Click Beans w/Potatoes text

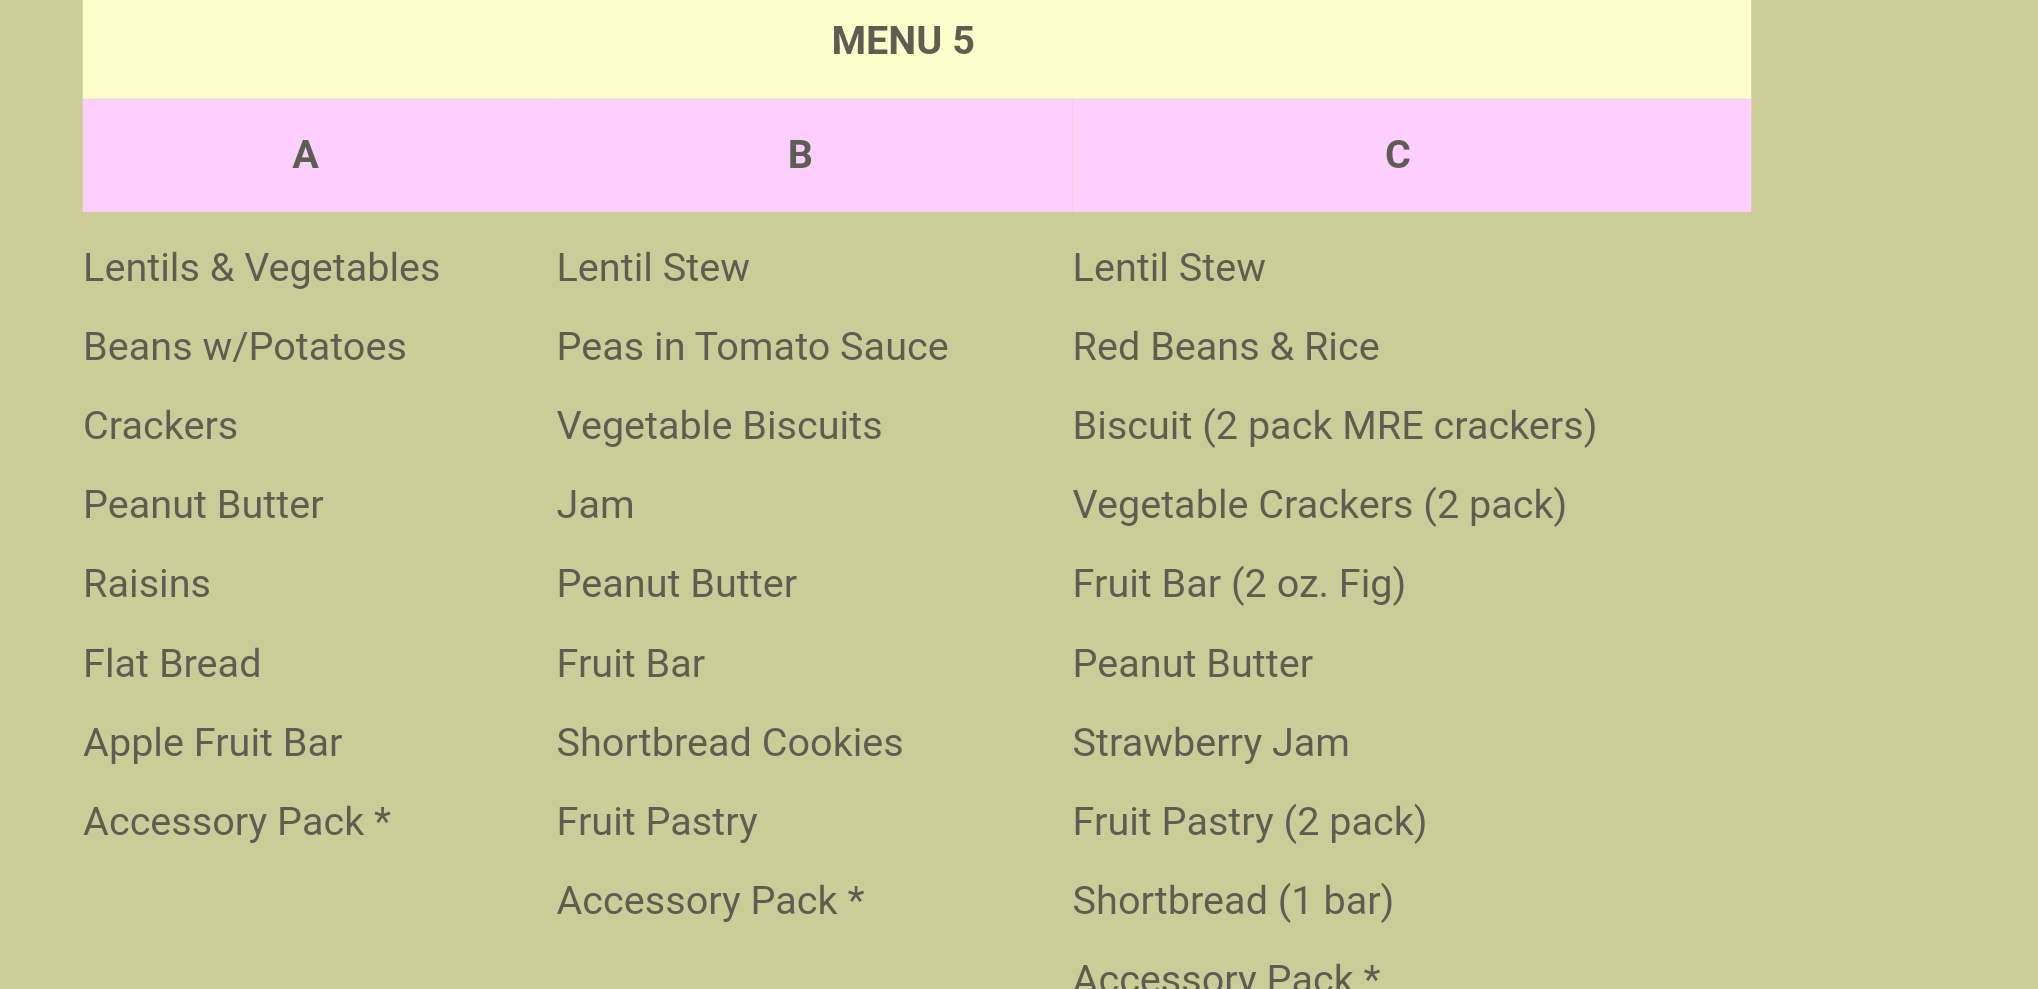coord(245,347)
